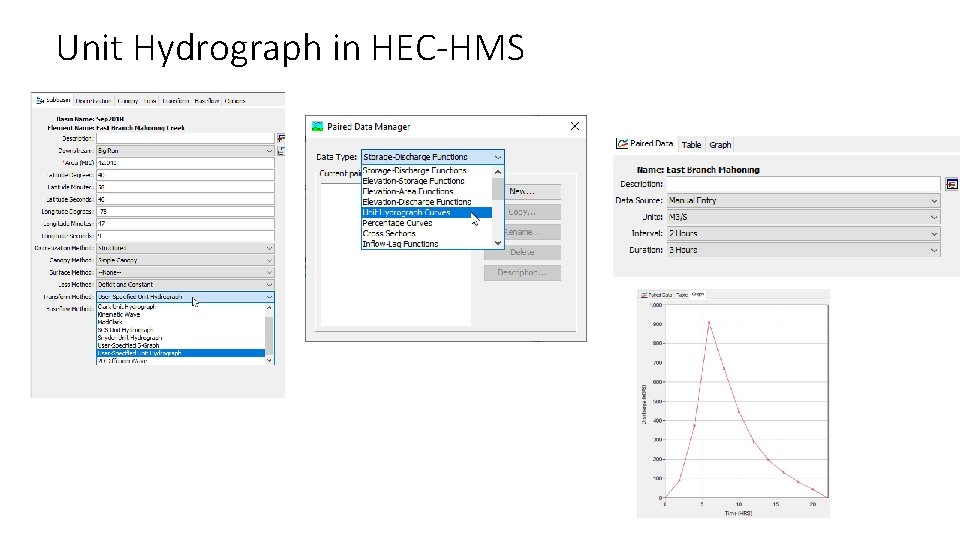Screen dimensions: 960x540
Task: Select highlighted User-Specified Unit Hydrograph option
Action: [181, 353]
